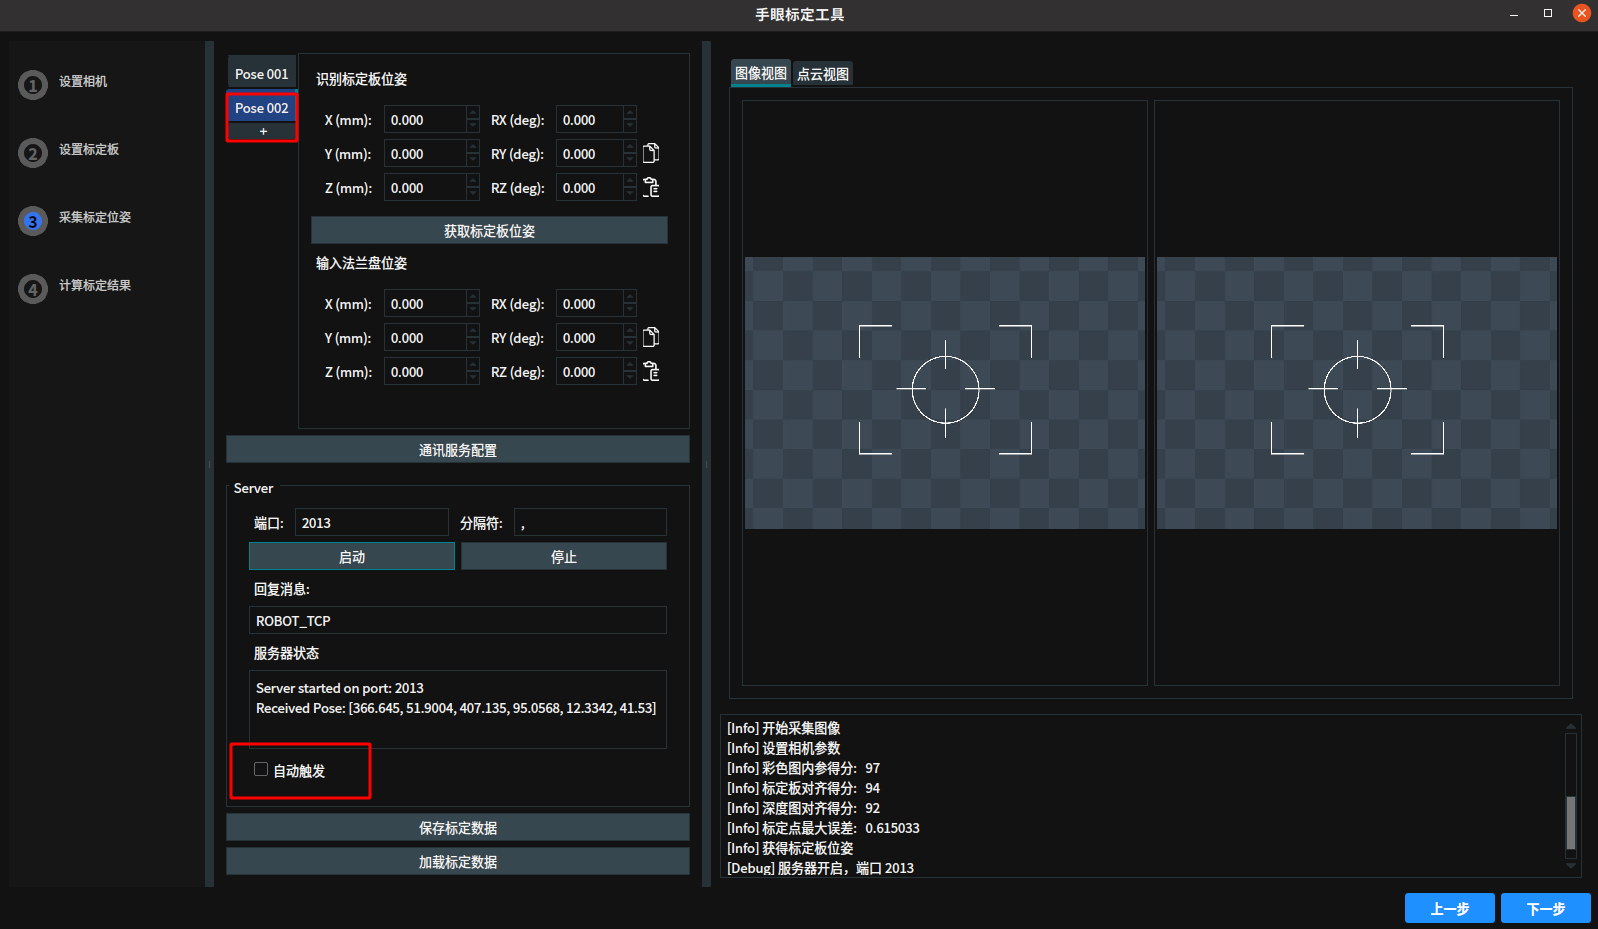Click the 保存标定数据 button
Viewport: 1598px width, 929px height.
coord(458,827)
